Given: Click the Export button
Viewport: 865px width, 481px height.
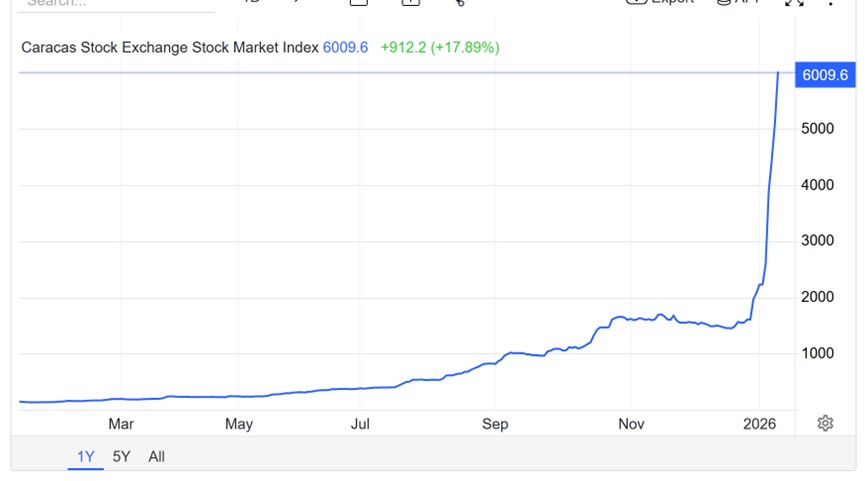Looking at the screenshot, I should [x=660, y=3].
